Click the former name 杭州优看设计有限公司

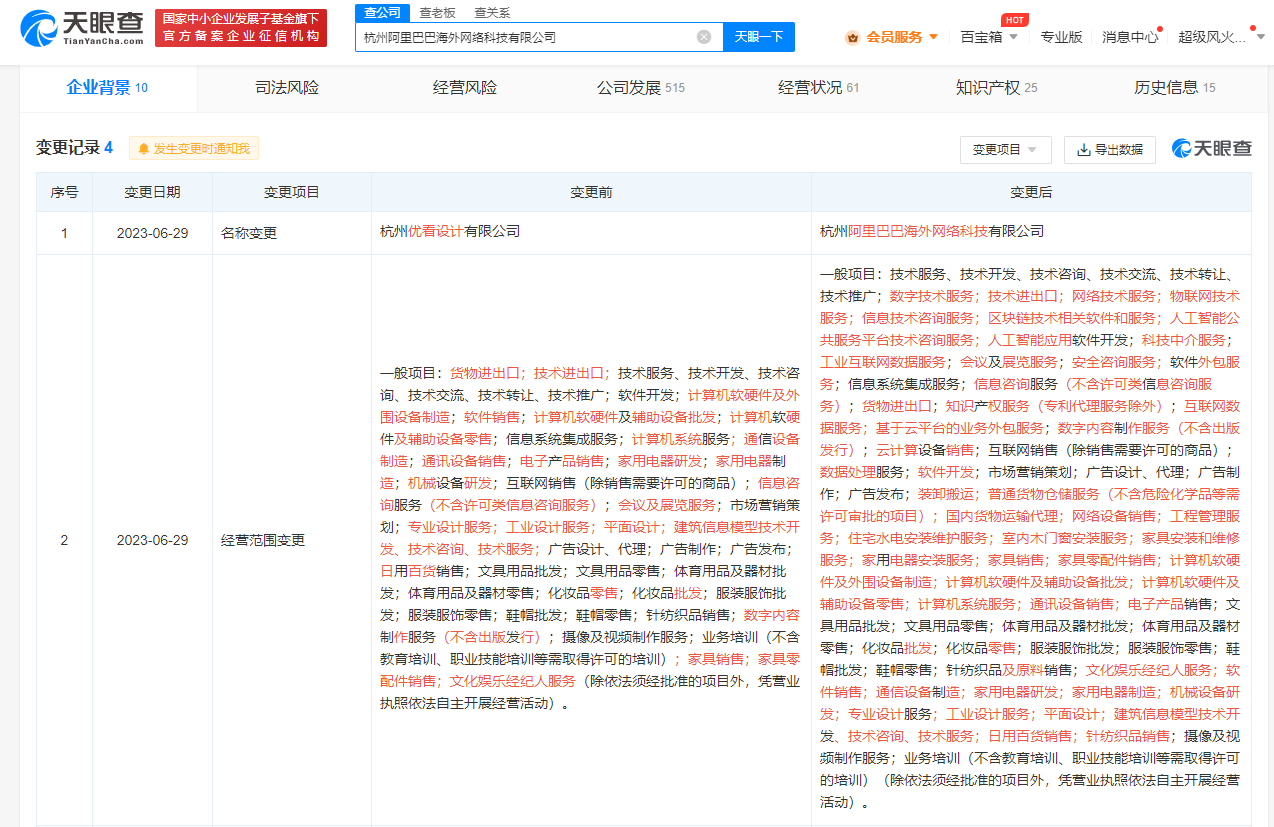pos(450,231)
